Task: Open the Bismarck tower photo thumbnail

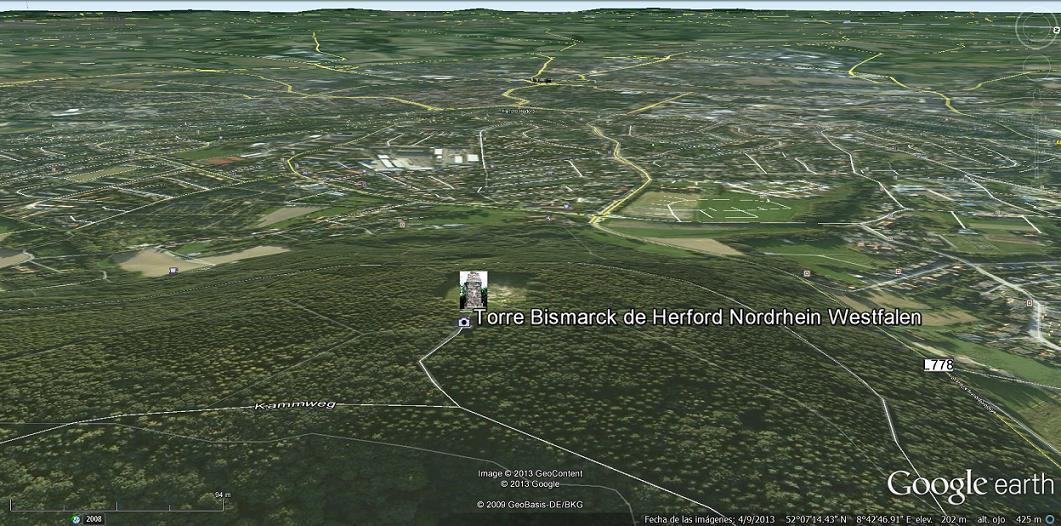Action: tap(471, 289)
